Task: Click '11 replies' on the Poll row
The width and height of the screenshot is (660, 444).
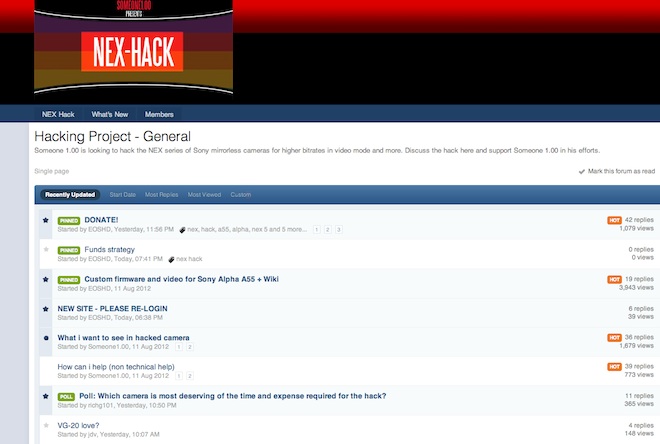Action: [x=639, y=396]
